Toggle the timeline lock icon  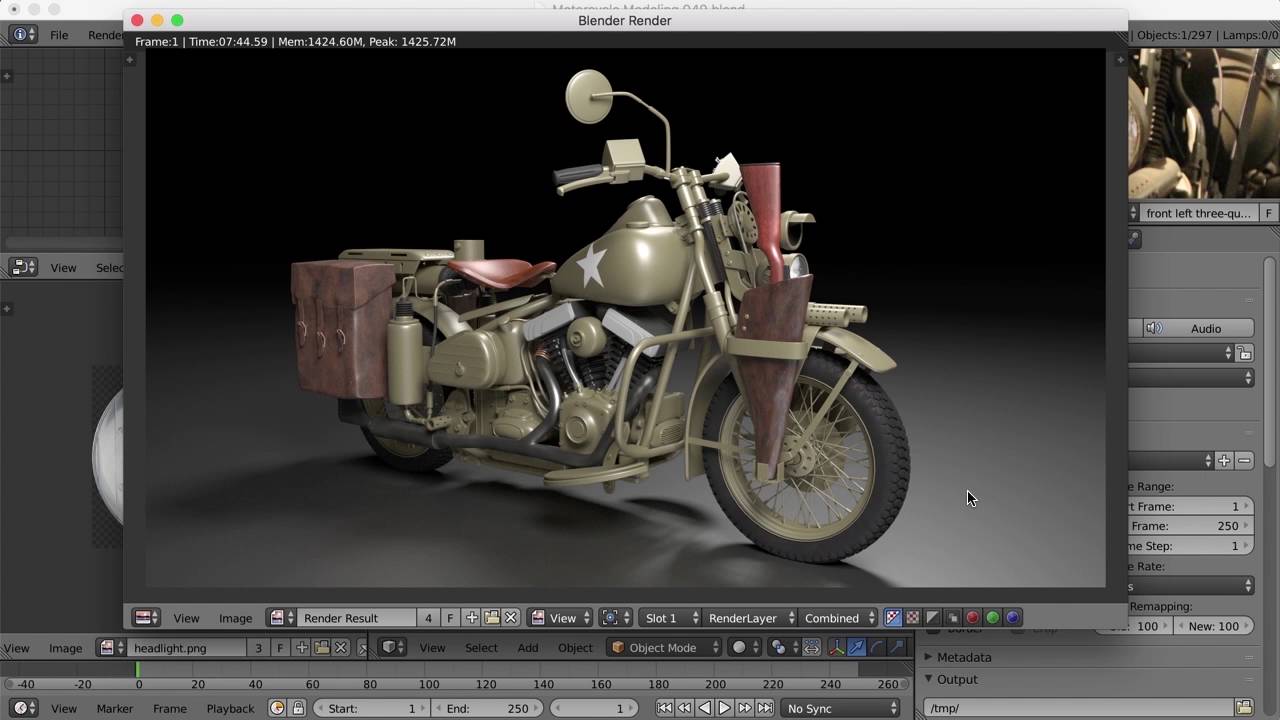click(x=298, y=708)
